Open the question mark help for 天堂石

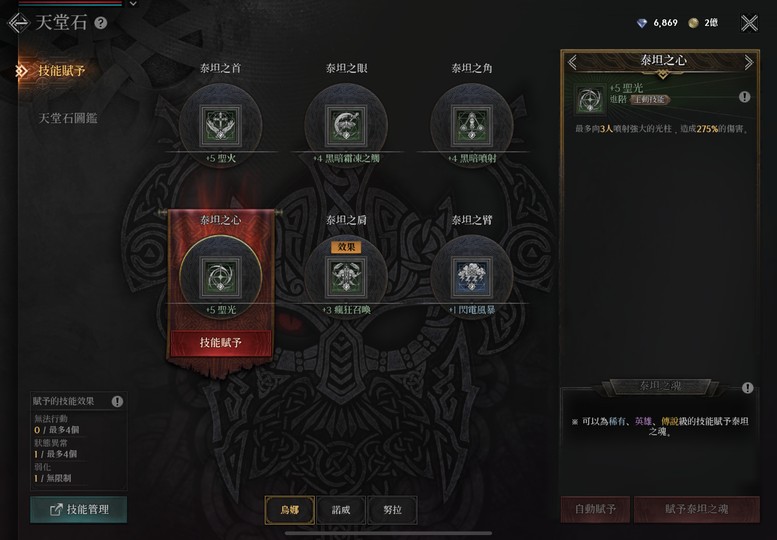(x=101, y=23)
